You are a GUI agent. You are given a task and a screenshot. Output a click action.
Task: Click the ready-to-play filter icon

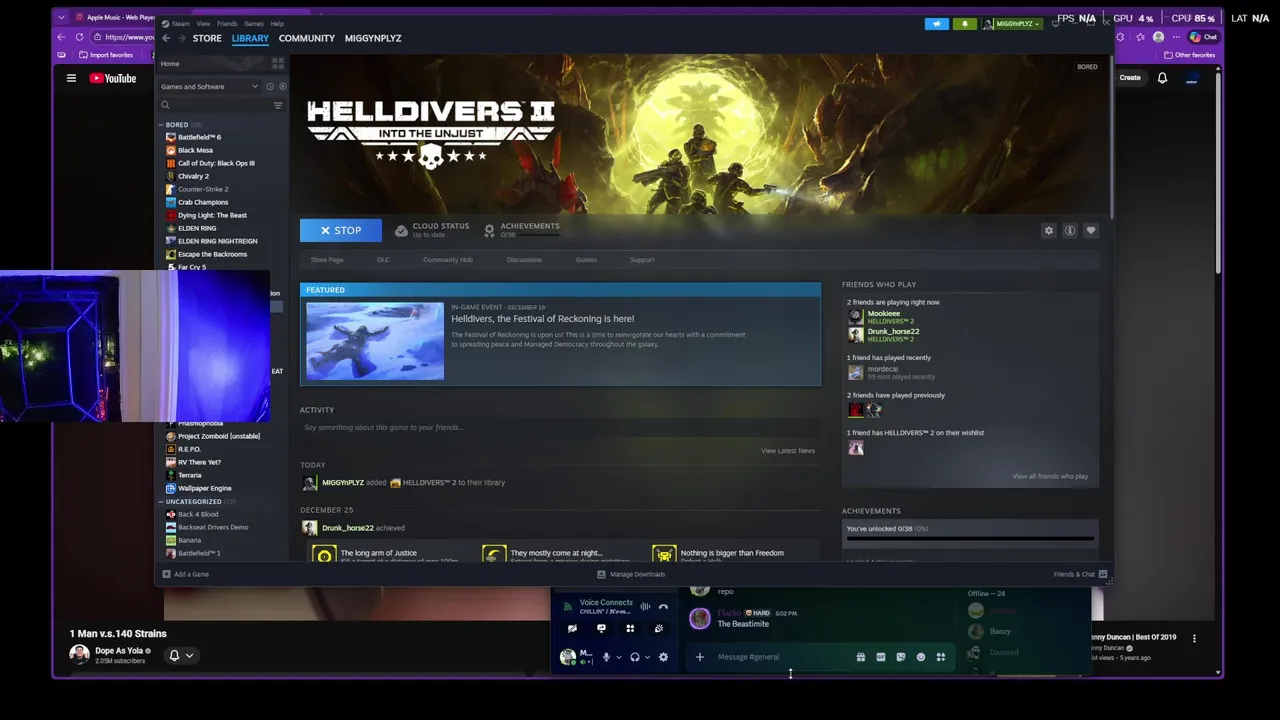pos(282,86)
